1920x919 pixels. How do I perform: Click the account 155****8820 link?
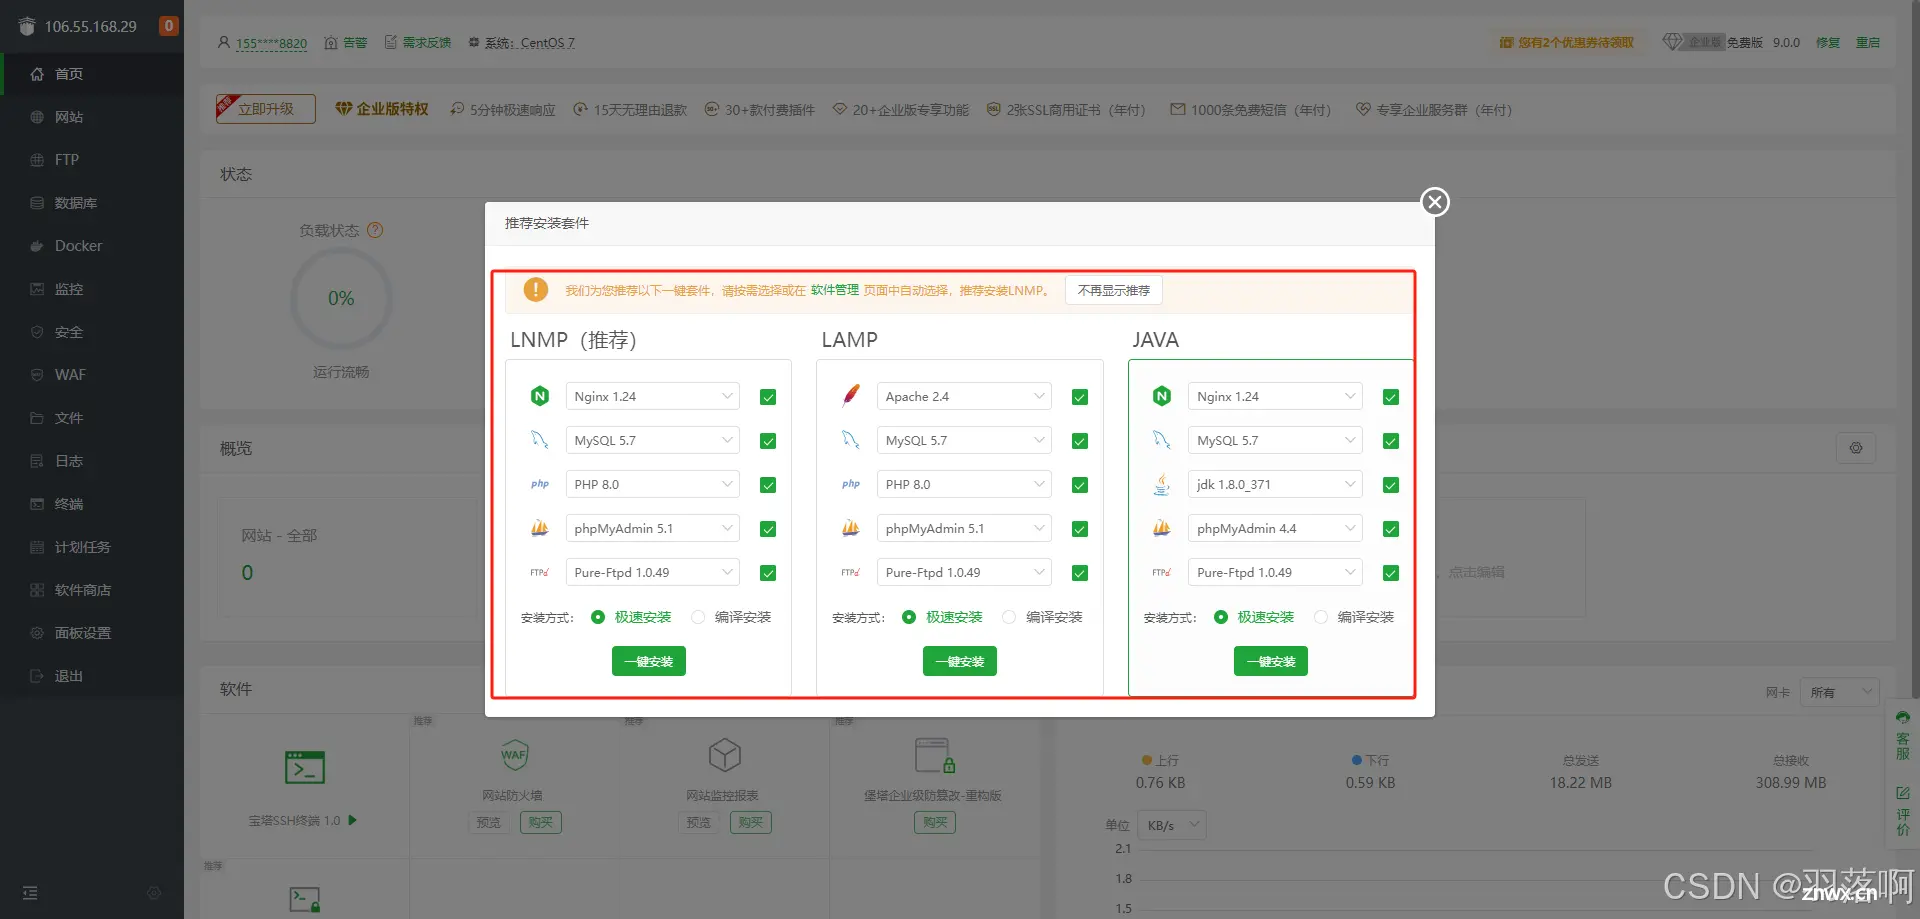tap(271, 43)
